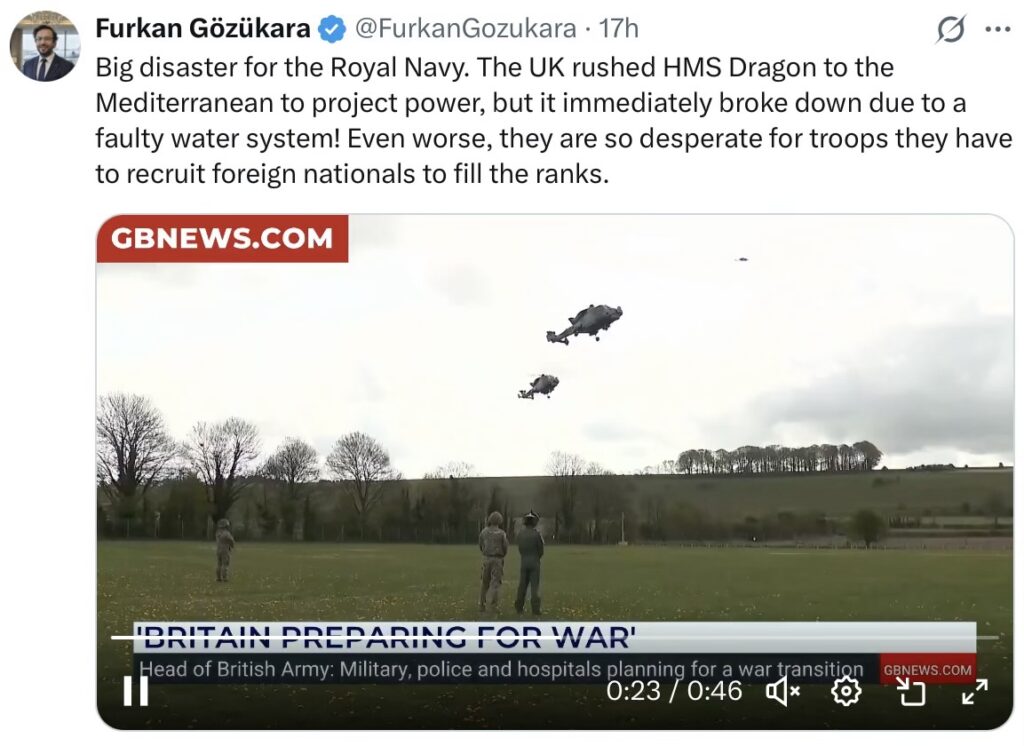The image size is (1024, 746).
Task: Click the tweet text body
Action: (x=554, y=121)
